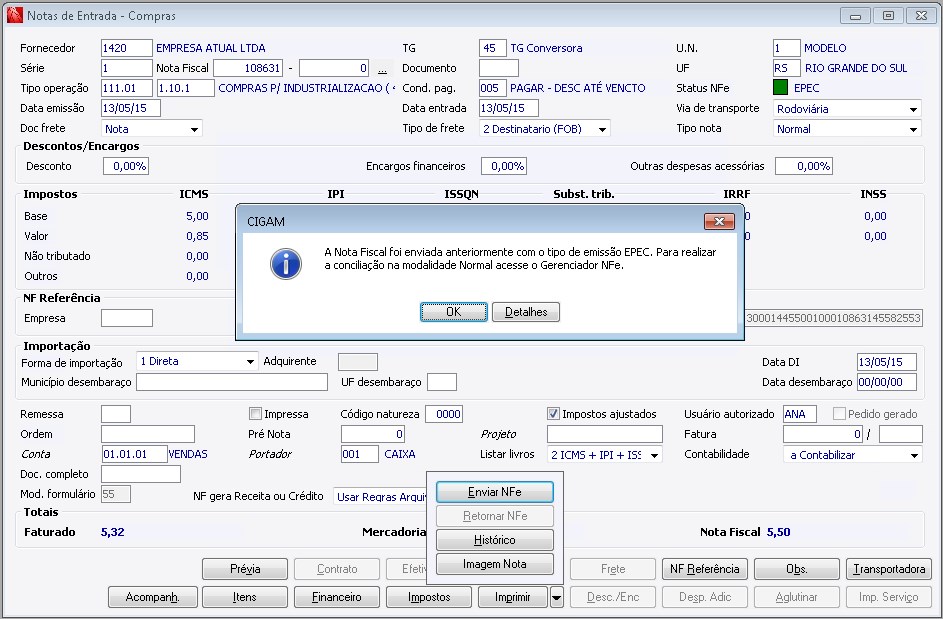943x619 pixels.
Task: Click the Tipo operação field 111.01
Action: coord(127,88)
